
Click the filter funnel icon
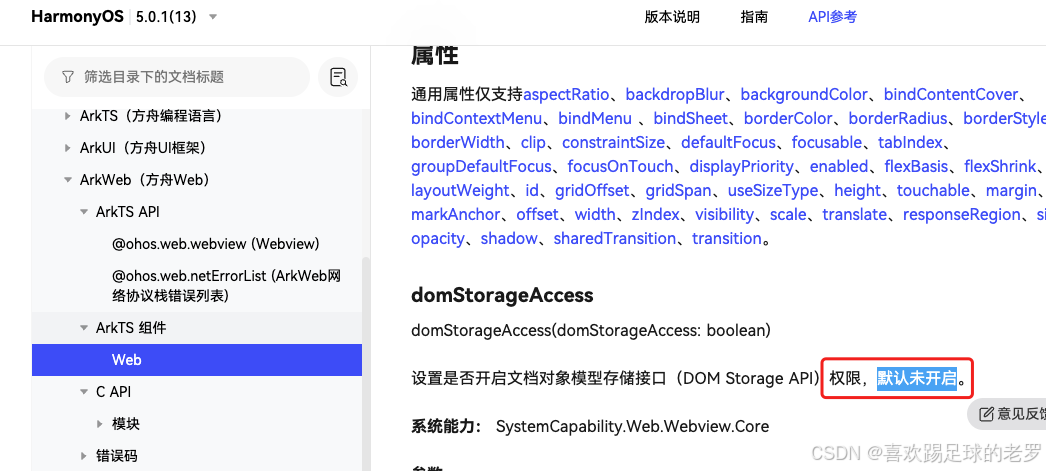tap(67, 77)
